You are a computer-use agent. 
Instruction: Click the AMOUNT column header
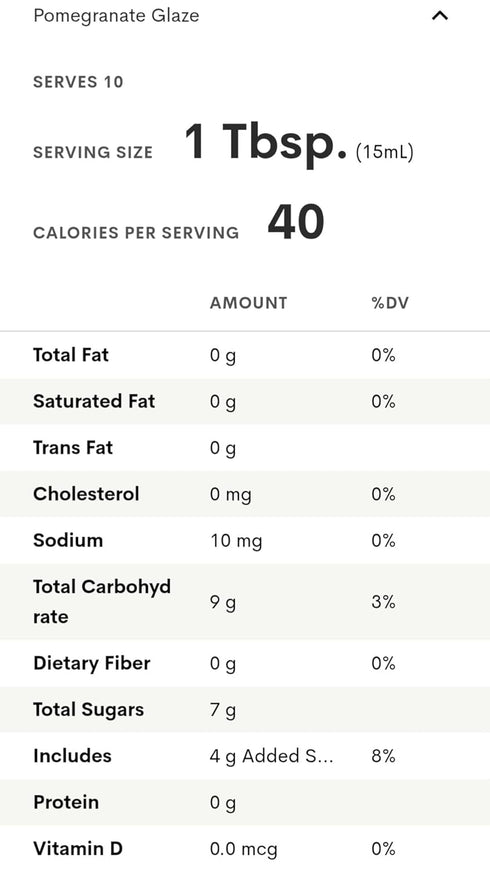point(248,303)
